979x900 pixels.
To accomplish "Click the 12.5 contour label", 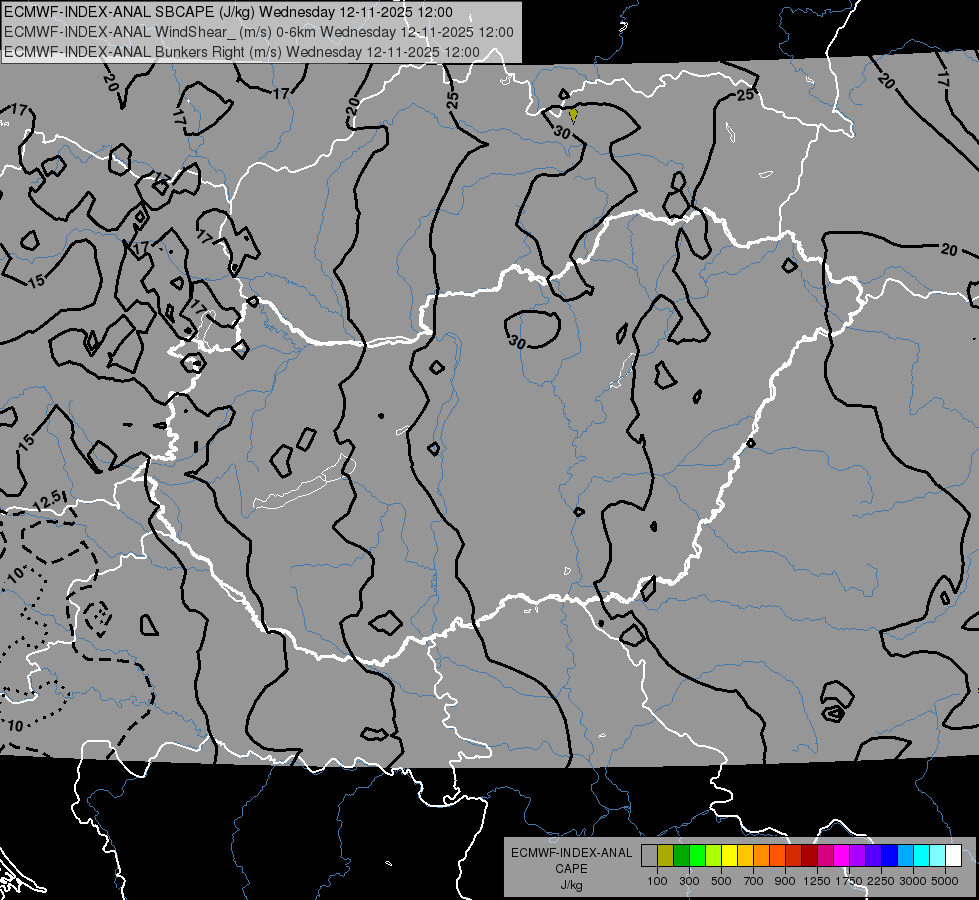I will point(48,500).
